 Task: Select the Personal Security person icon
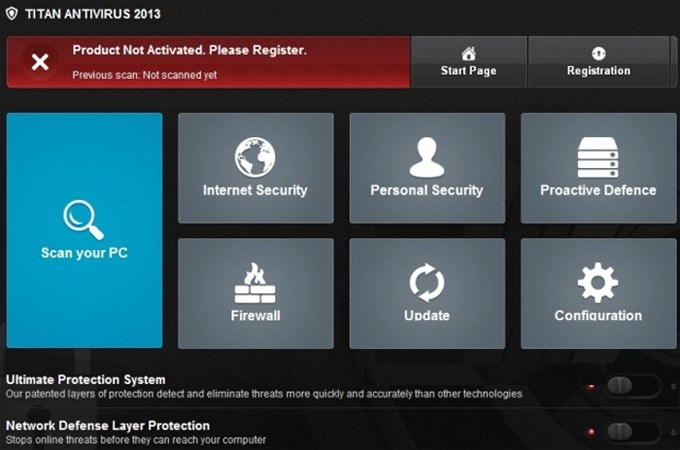(426, 157)
